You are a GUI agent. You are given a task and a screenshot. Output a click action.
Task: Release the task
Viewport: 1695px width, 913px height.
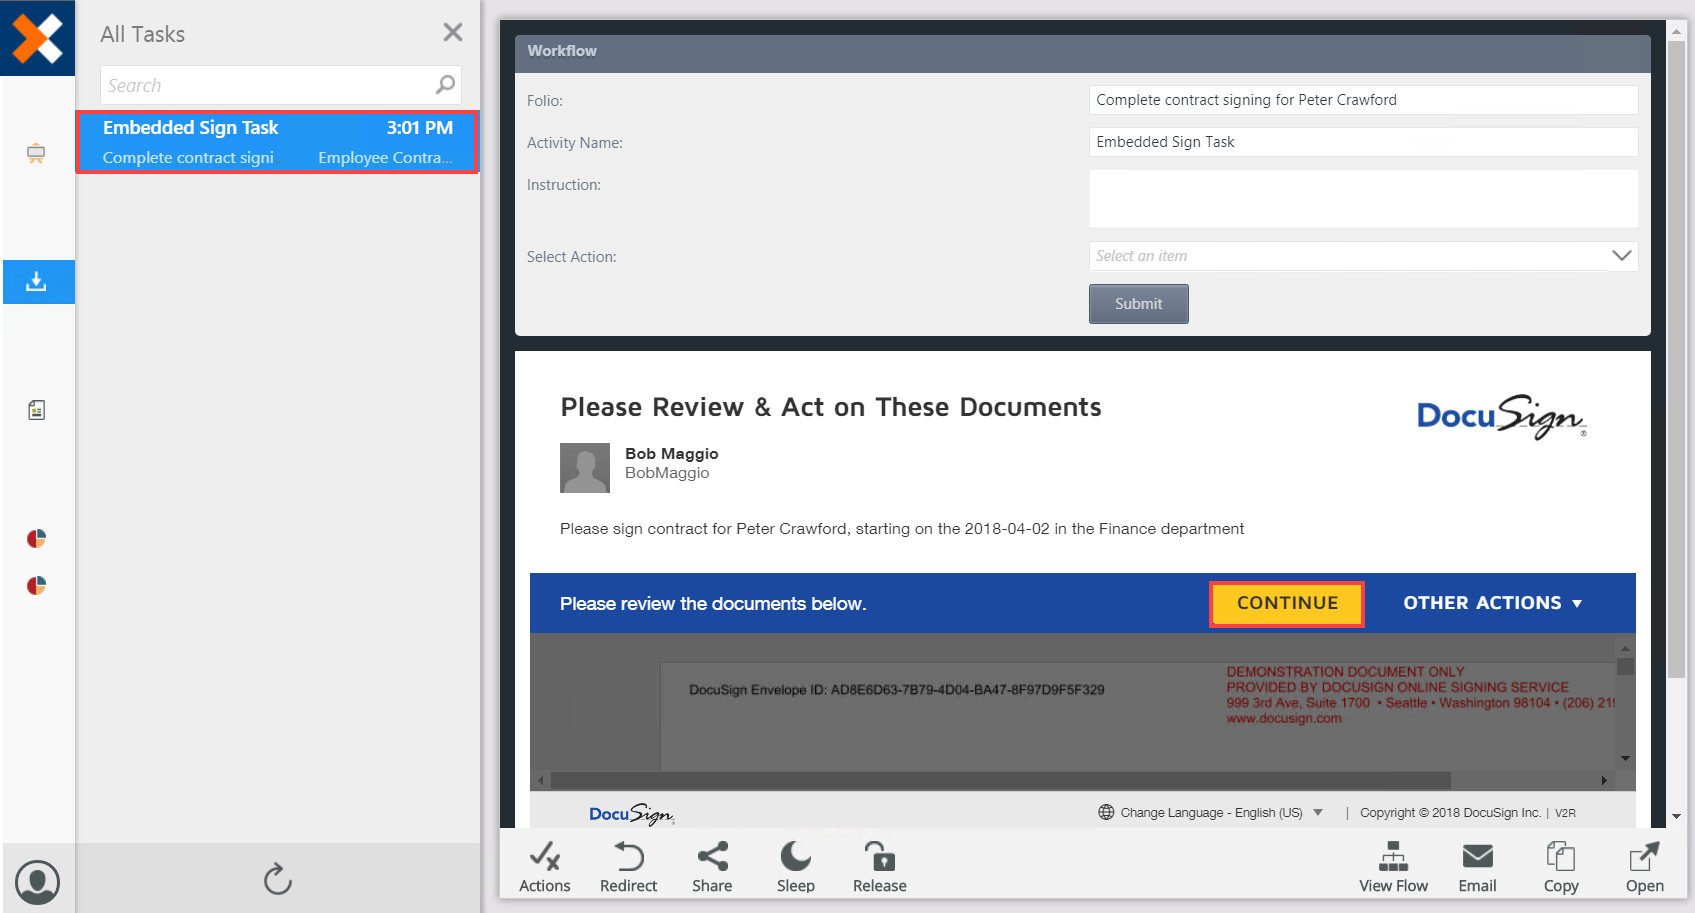(x=880, y=867)
